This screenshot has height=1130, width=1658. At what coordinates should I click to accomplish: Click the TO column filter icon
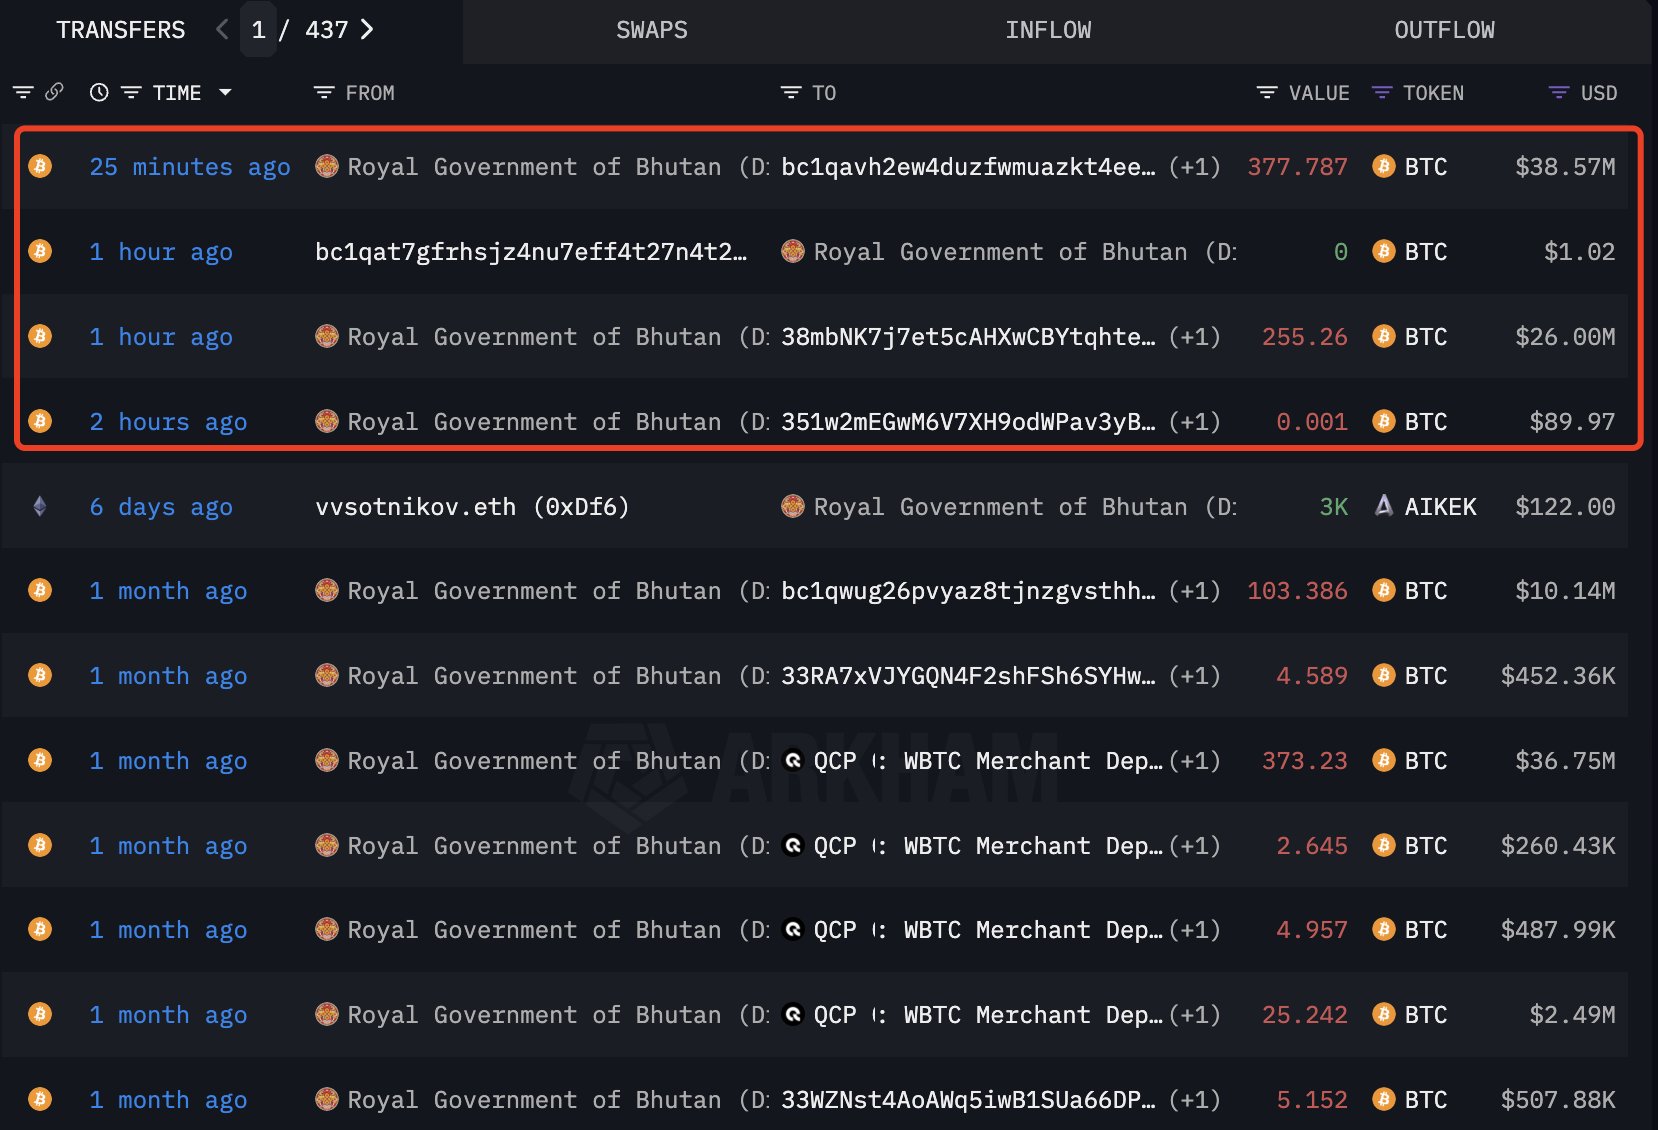click(791, 92)
